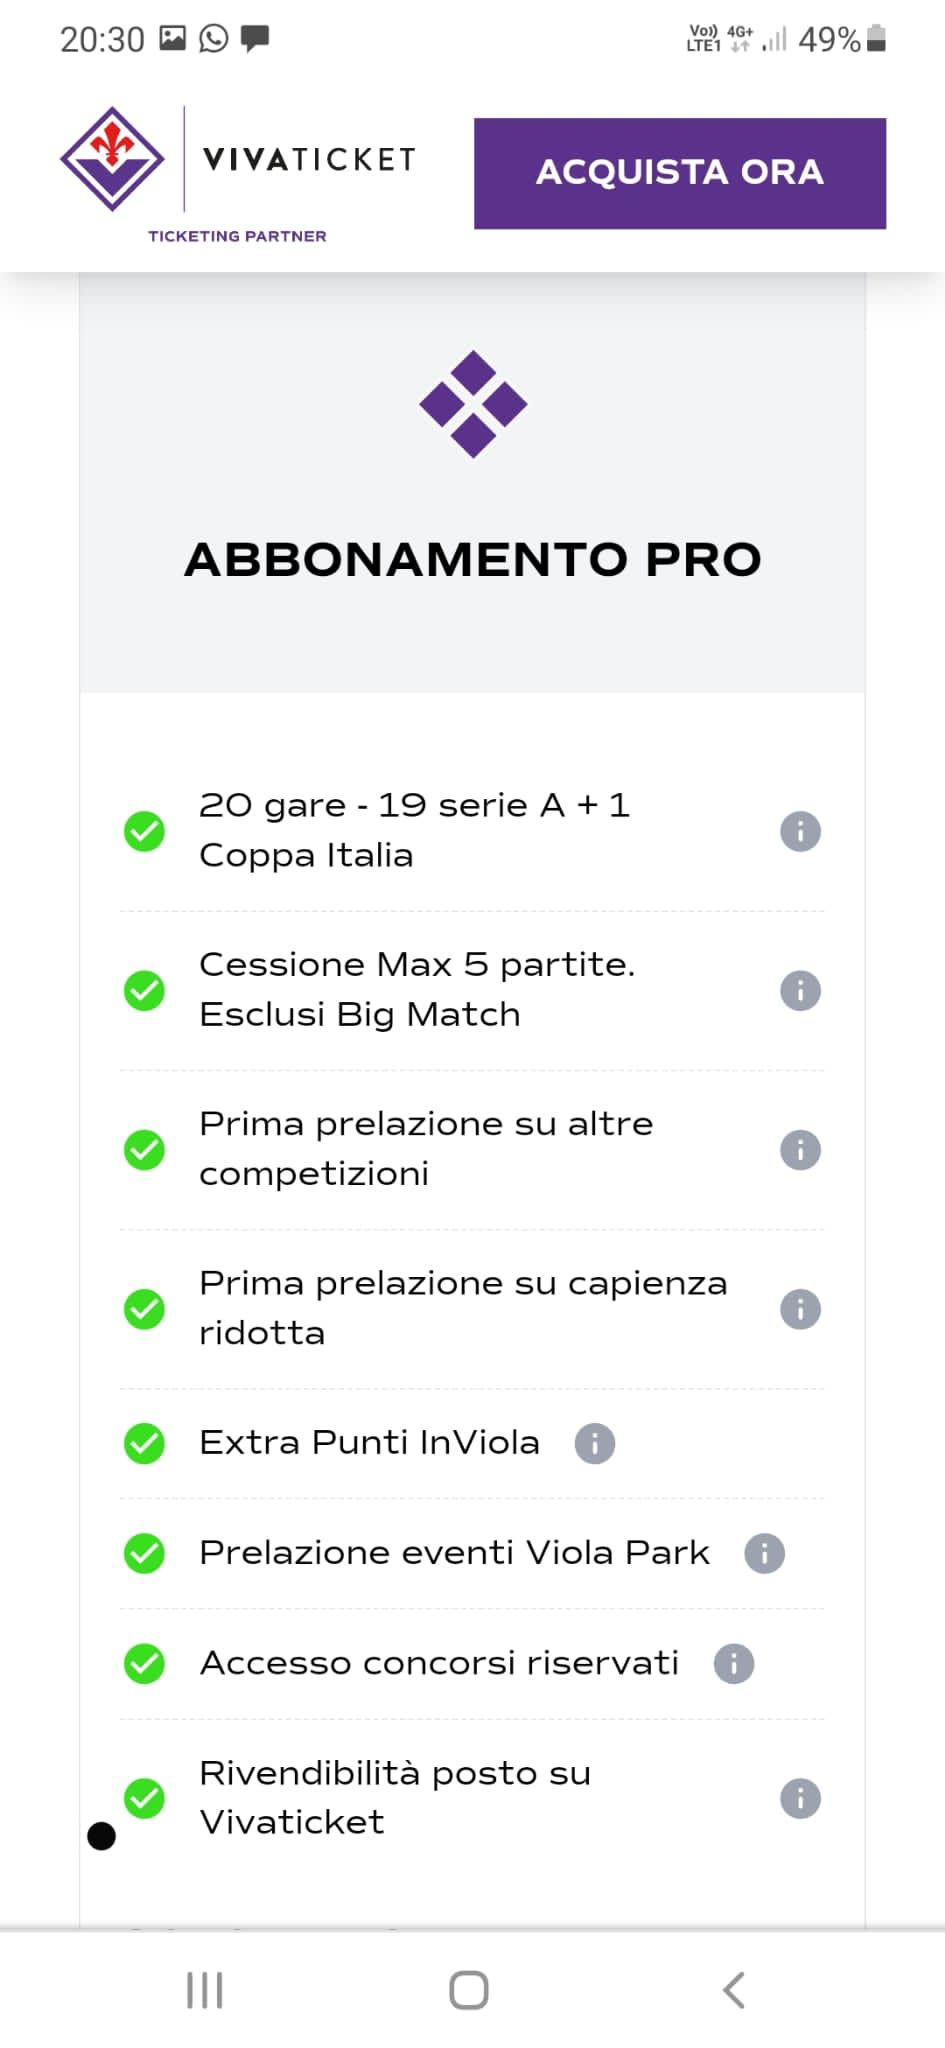Click the Fiorentina club logo

(x=112, y=158)
